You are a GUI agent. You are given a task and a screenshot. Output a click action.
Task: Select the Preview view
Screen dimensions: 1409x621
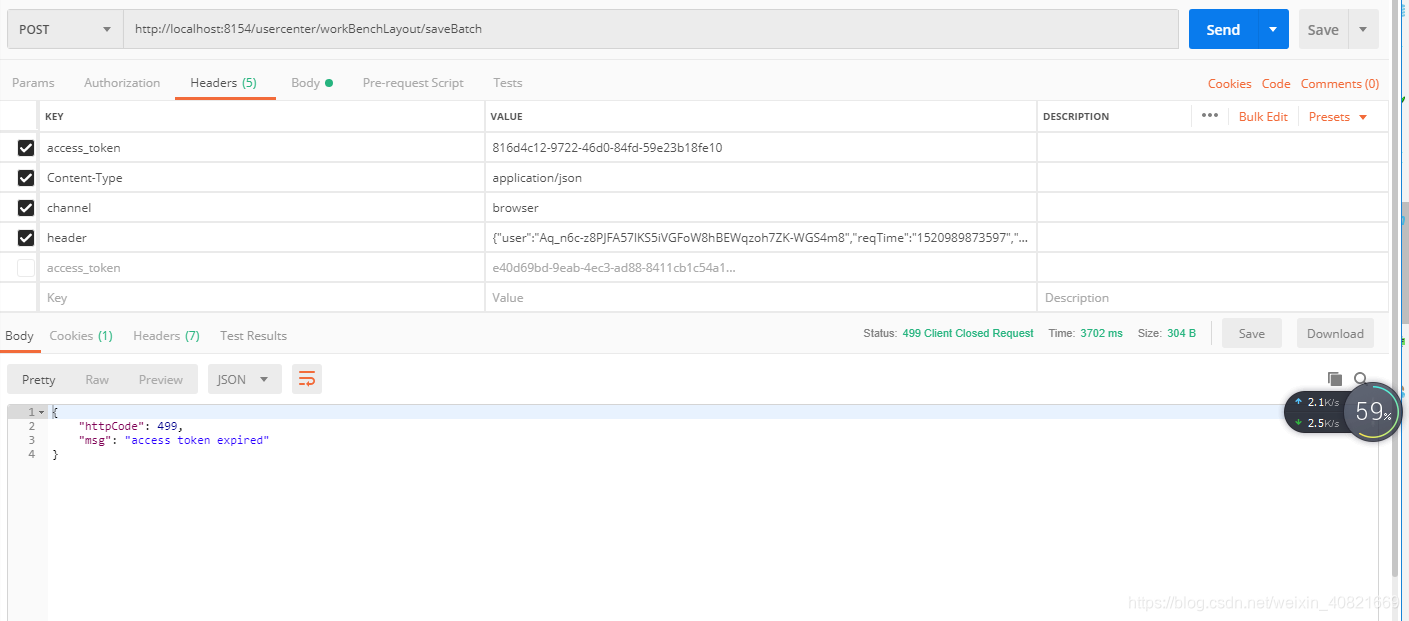tap(161, 380)
